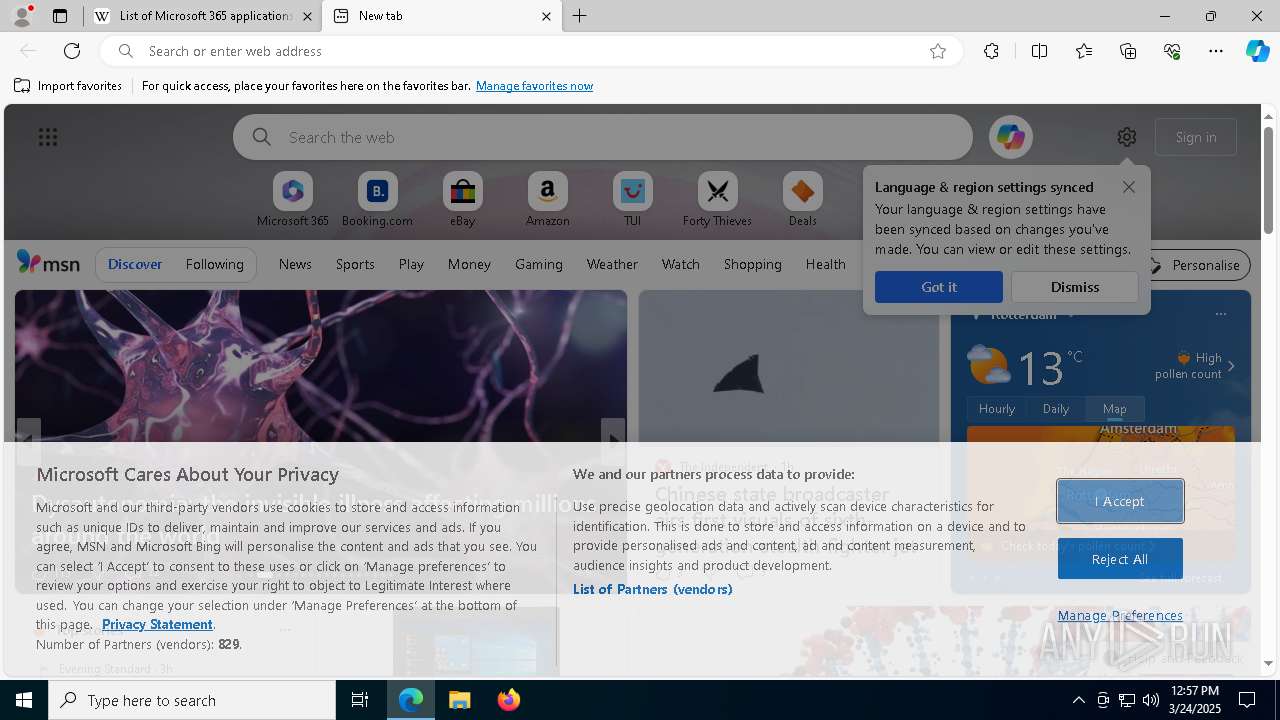
Task: Open the News menu item
Action: coord(295,264)
